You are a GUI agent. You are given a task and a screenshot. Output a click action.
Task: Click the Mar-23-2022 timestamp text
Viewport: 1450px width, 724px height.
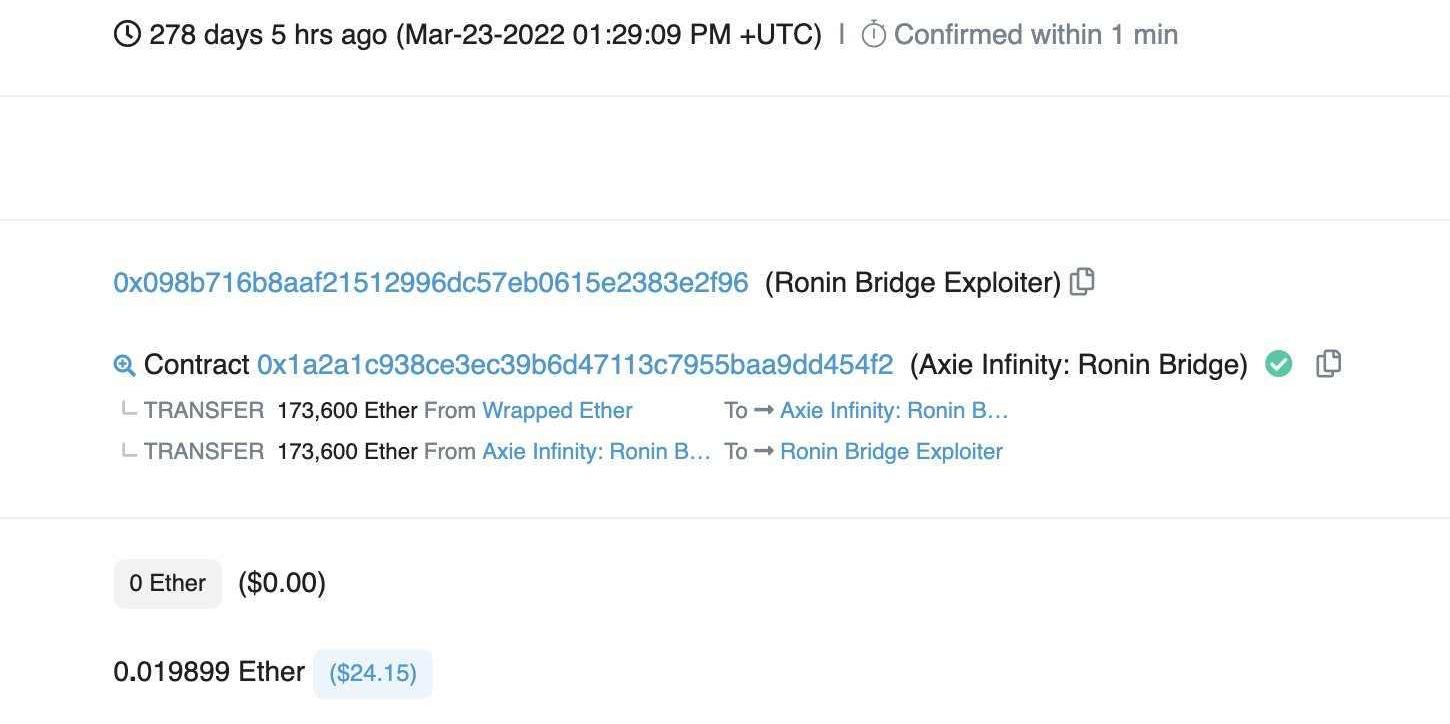[609, 35]
